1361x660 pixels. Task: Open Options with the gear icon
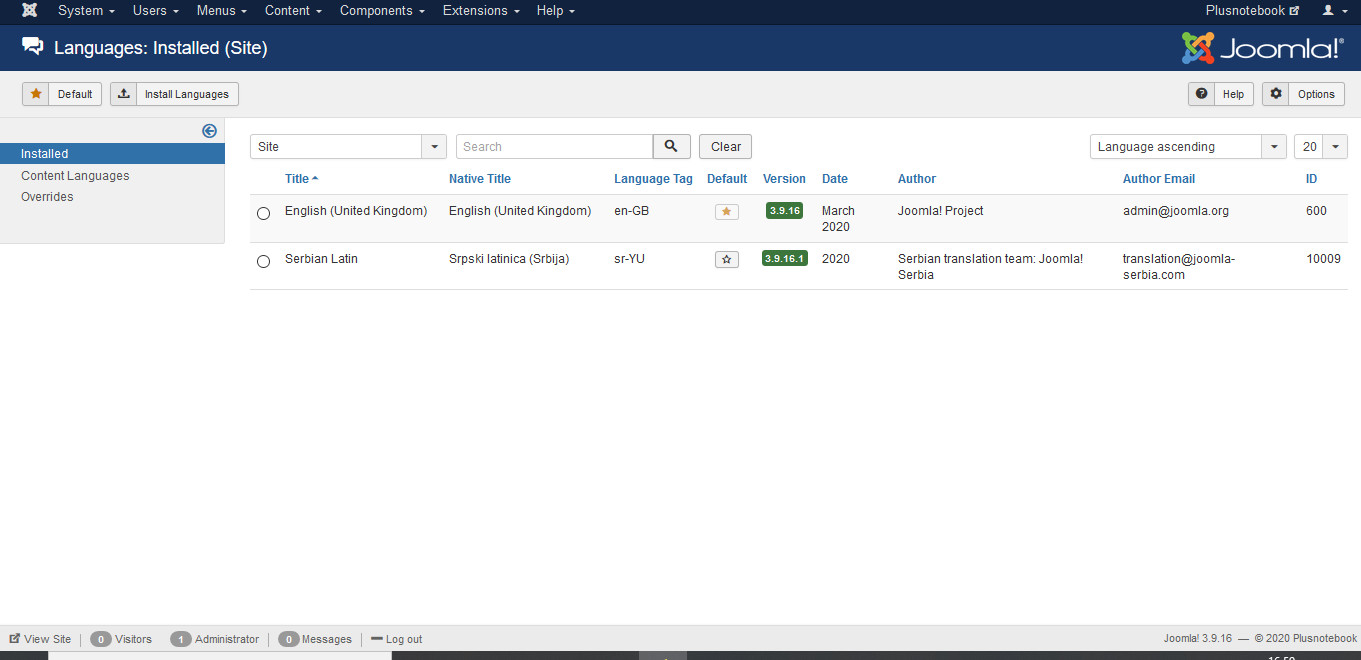click(1302, 94)
